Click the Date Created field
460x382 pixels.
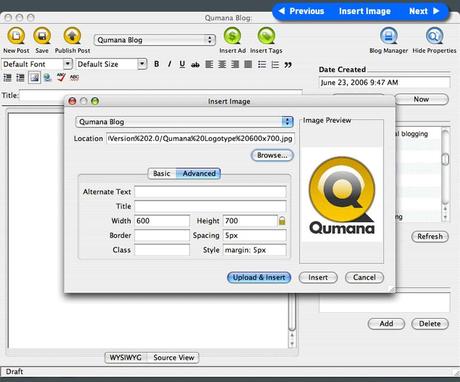coord(384,82)
